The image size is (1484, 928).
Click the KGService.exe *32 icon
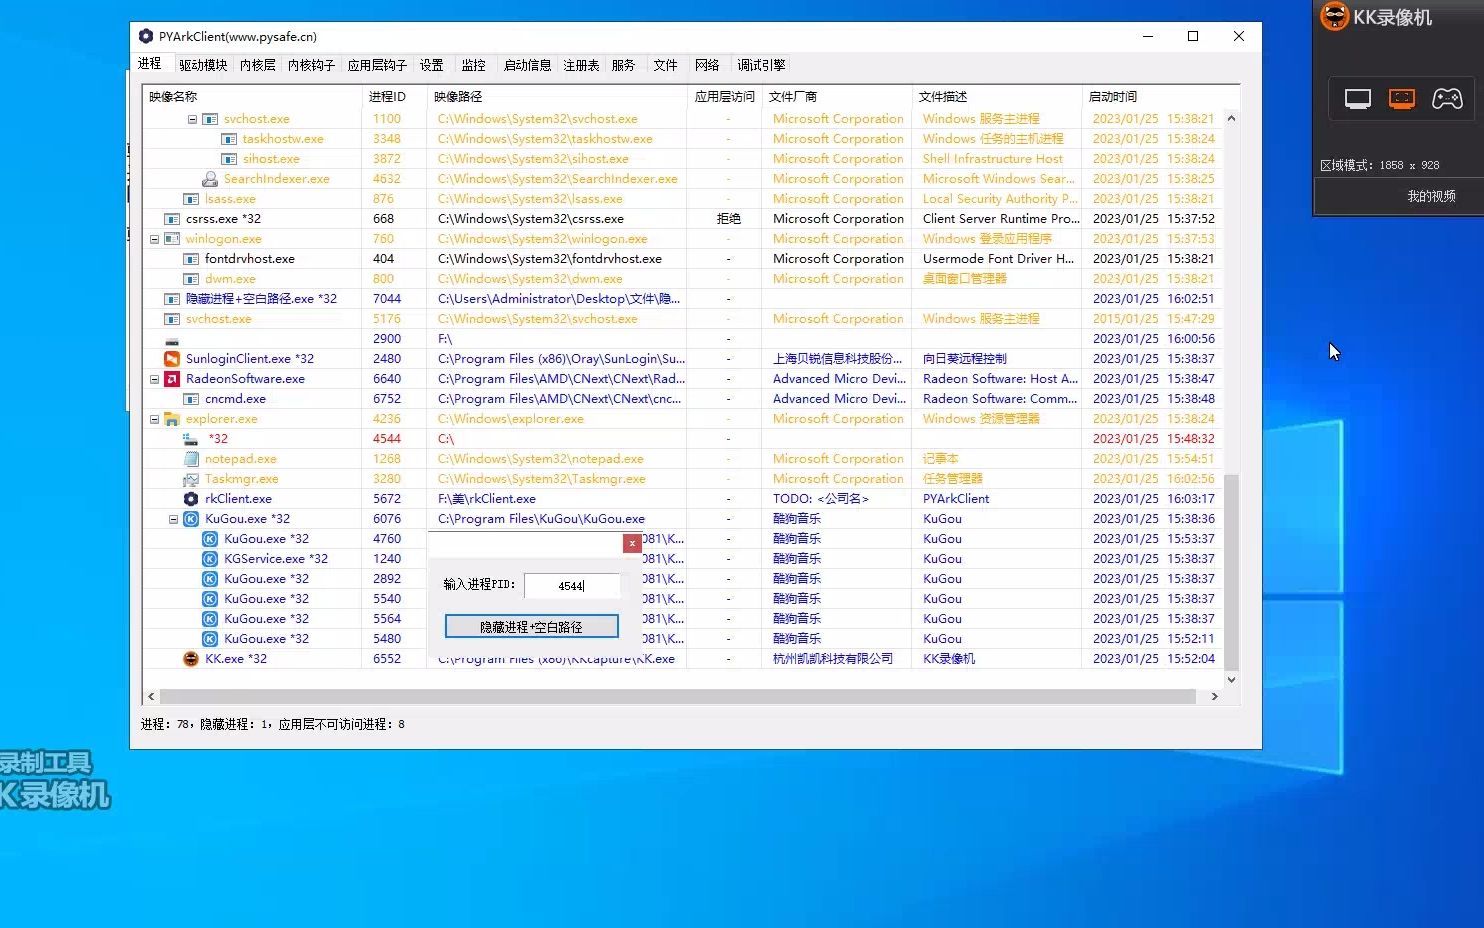(210, 559)
